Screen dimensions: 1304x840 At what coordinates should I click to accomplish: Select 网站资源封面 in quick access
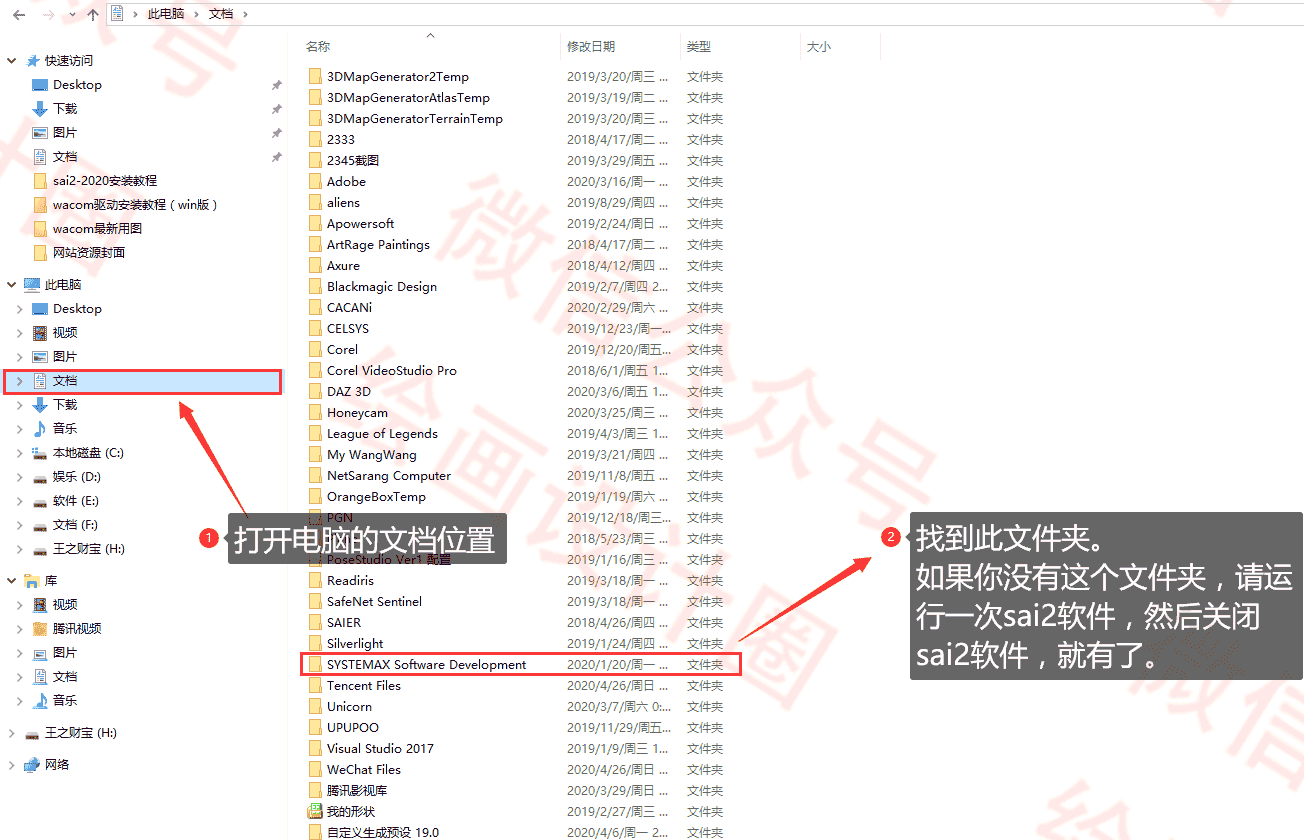(x=89, y=253)
